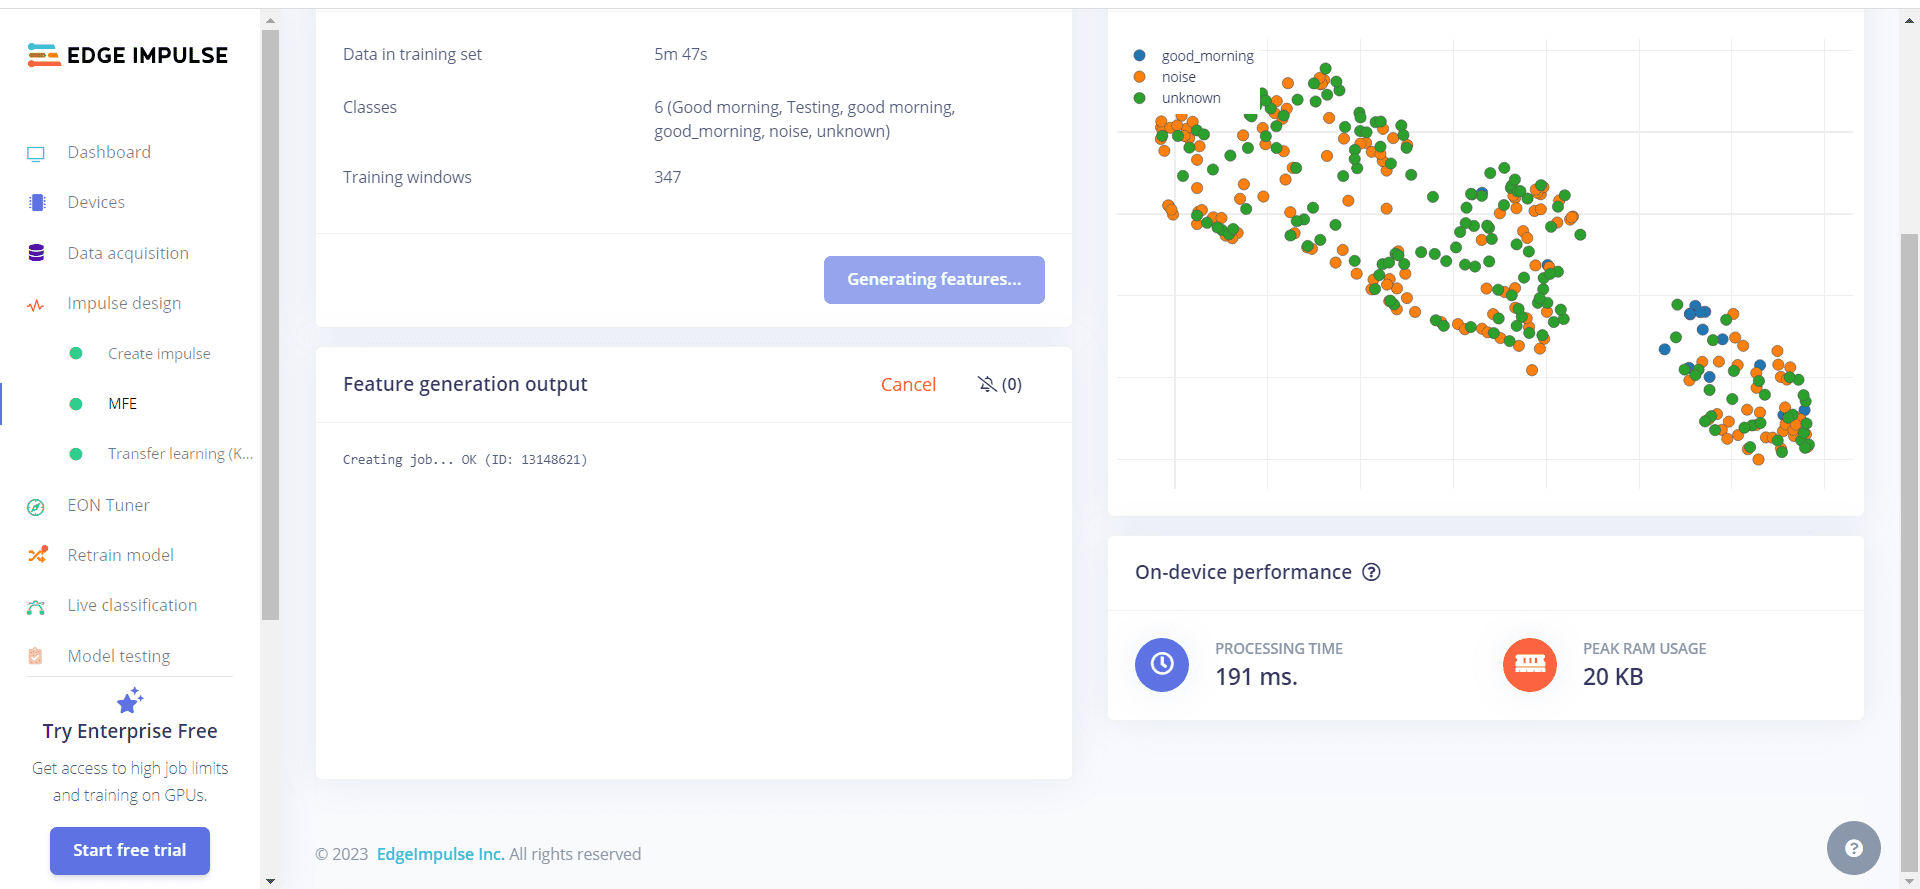
Task: Click the Model testing clipboard icon
Action: pos(36,656)
